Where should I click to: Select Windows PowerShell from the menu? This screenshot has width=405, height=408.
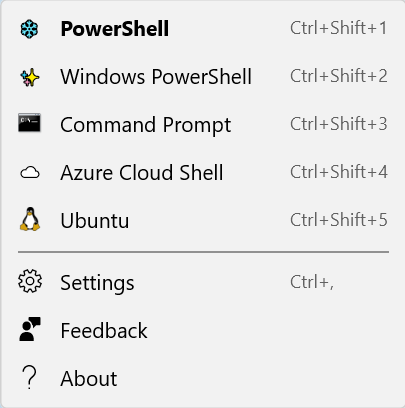tap(202, 77)
